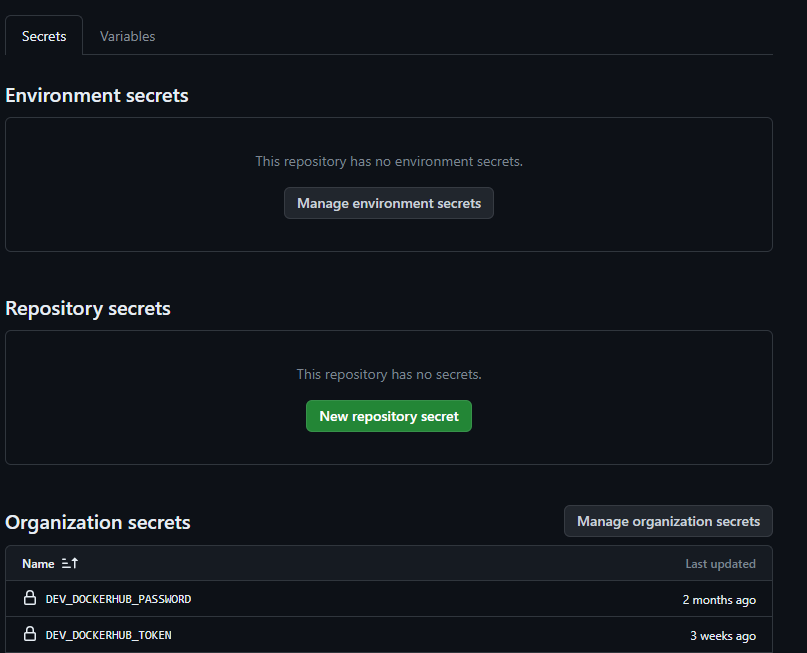Create a New repository secret
Image resolution: width=807 pixels, height=653 pixels.
tap(389, 416)
